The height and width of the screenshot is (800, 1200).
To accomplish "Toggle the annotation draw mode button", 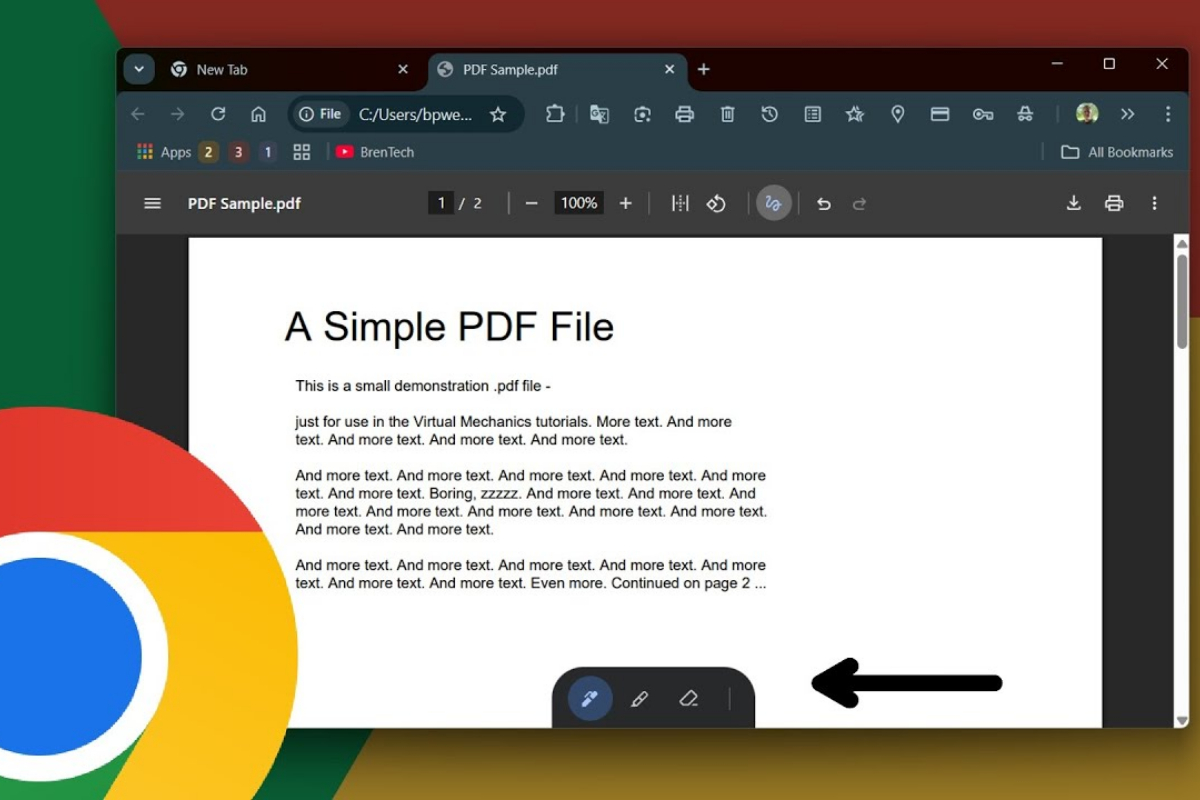I will coord(773,203).
